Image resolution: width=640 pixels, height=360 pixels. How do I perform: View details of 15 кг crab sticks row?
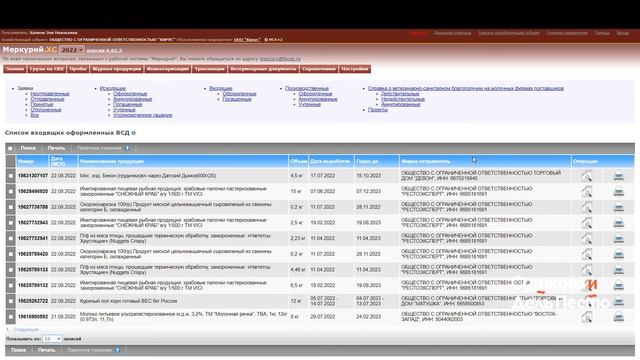[587, 191]
